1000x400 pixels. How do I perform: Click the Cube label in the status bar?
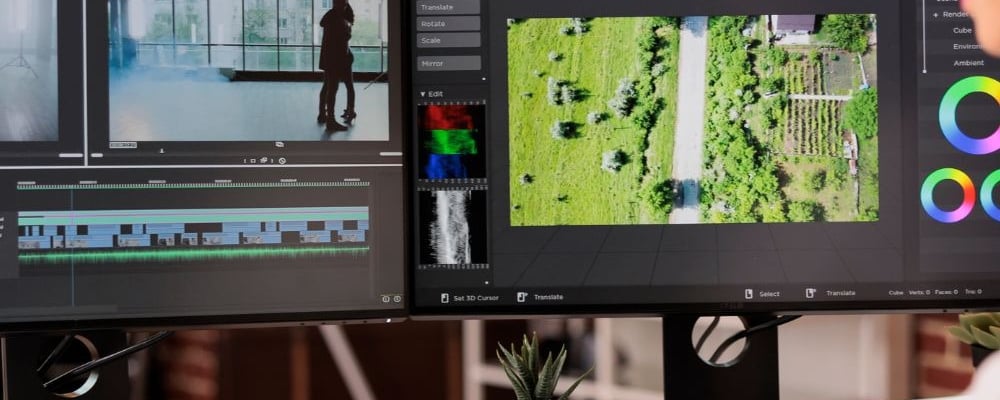[x=896, y=293]
